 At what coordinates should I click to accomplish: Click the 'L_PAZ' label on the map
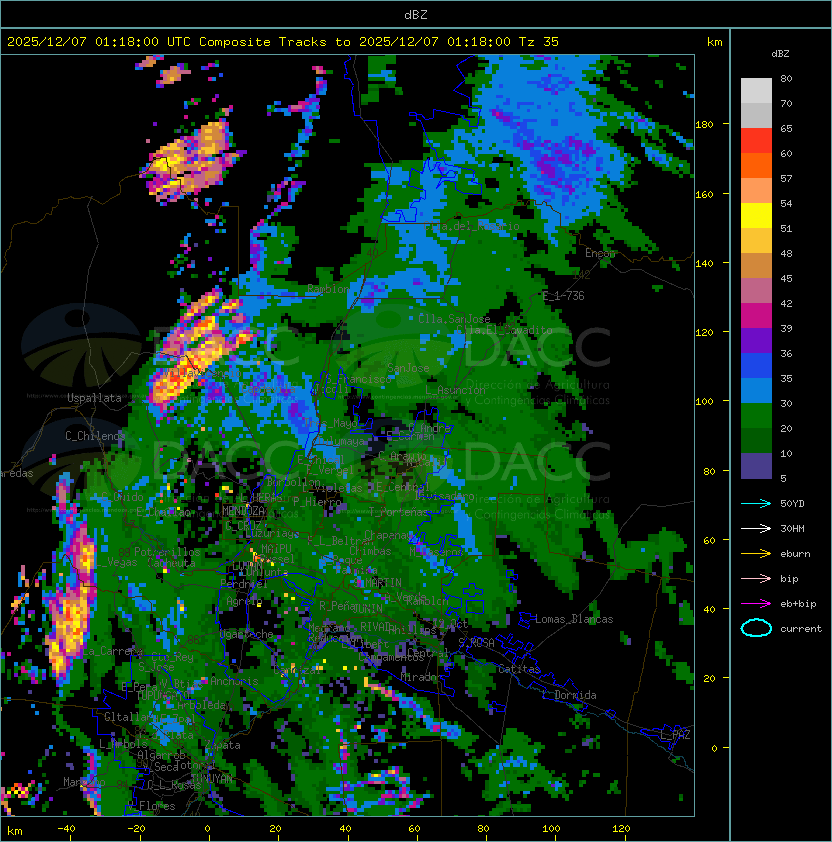675,735
